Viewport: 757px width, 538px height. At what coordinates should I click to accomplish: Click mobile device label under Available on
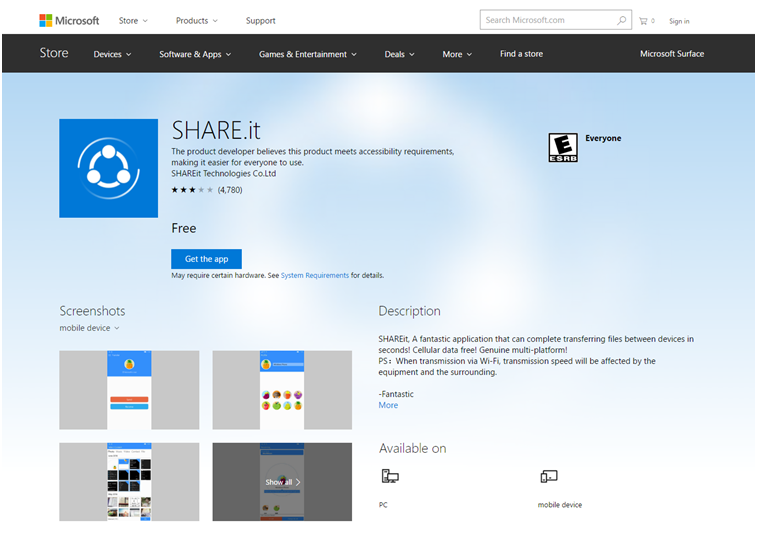tap(560, 505)
